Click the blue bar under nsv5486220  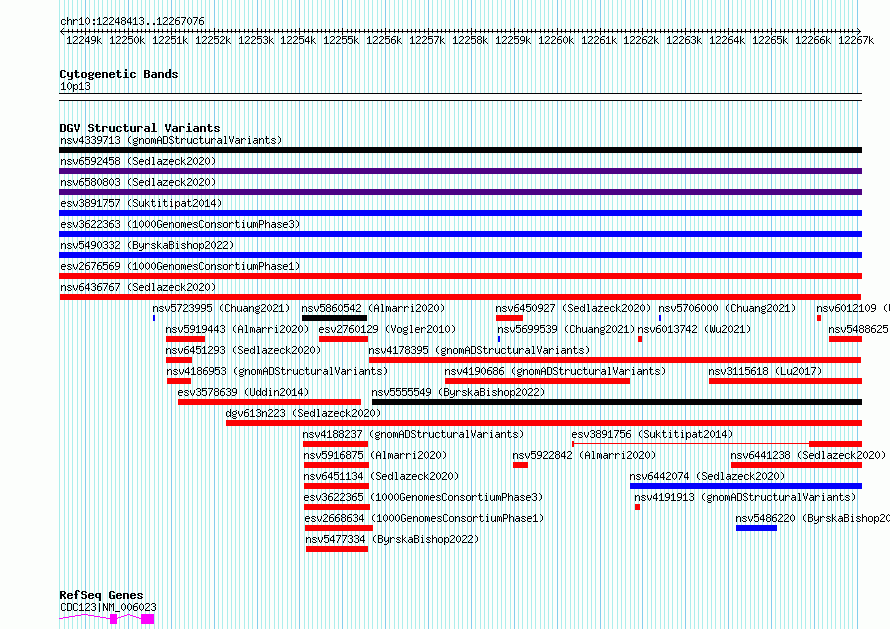757,529
